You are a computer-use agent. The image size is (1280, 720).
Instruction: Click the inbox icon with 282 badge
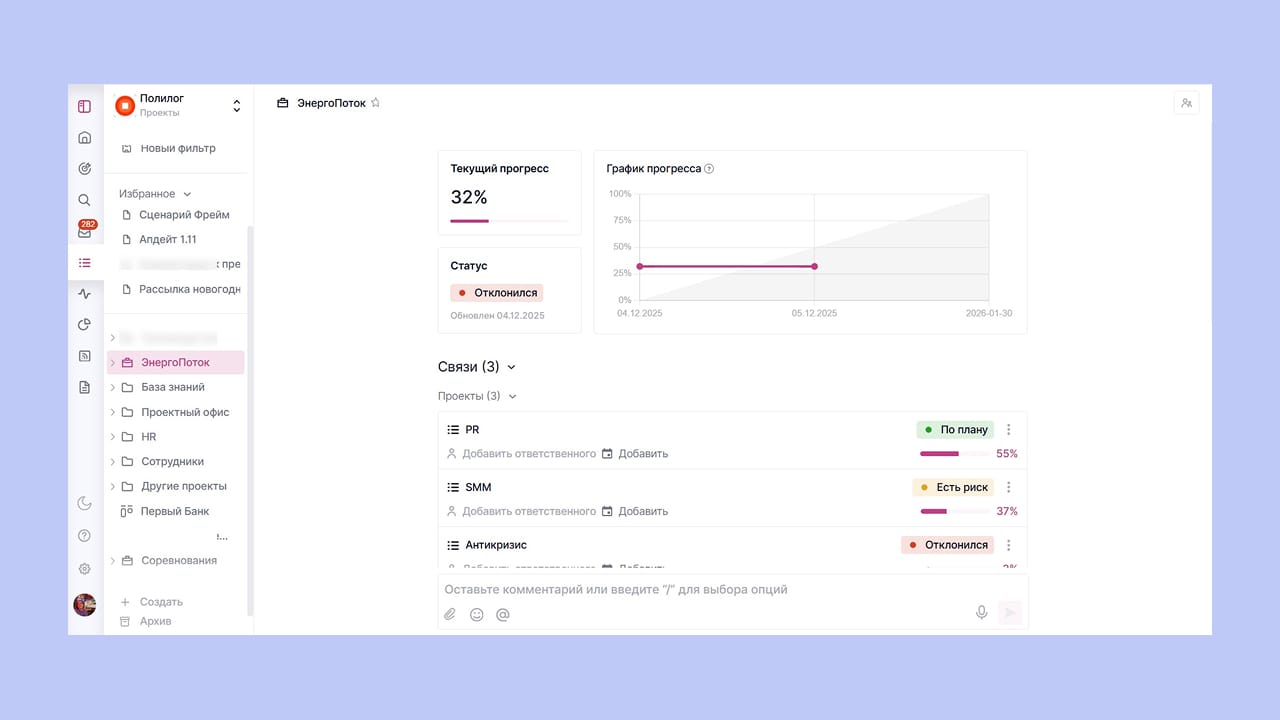tap(85, 232)
